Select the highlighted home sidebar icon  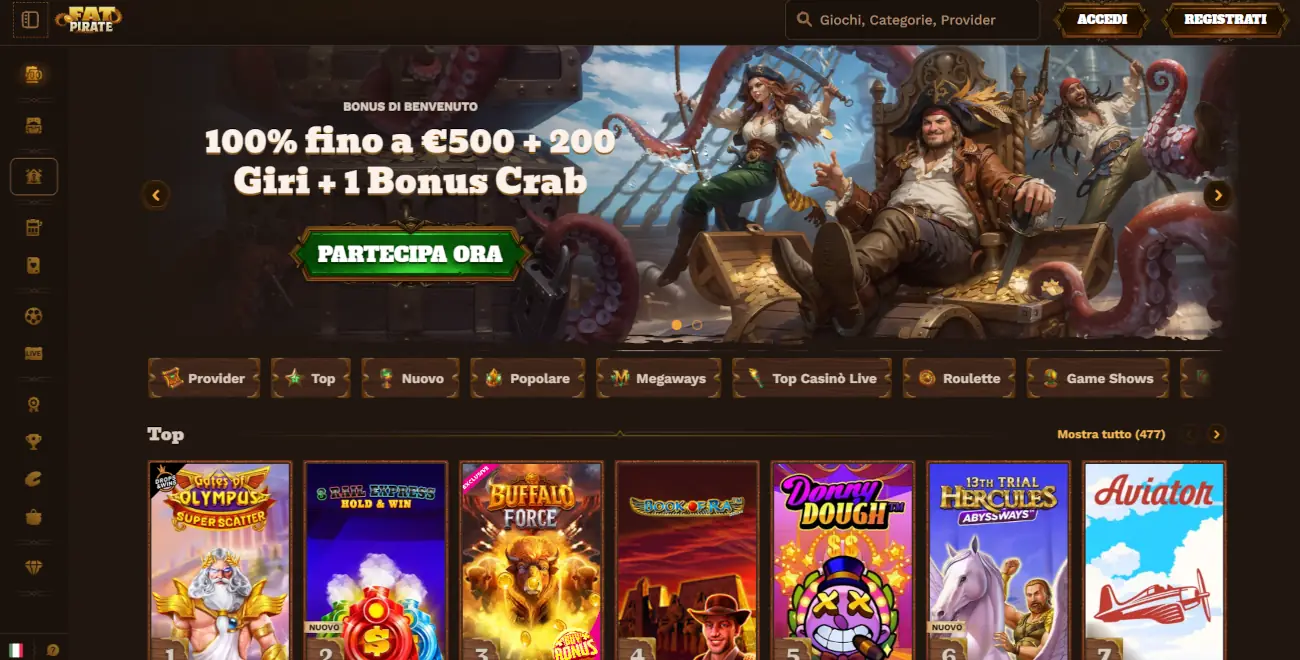pyautogui.click(x=34, y=177)
